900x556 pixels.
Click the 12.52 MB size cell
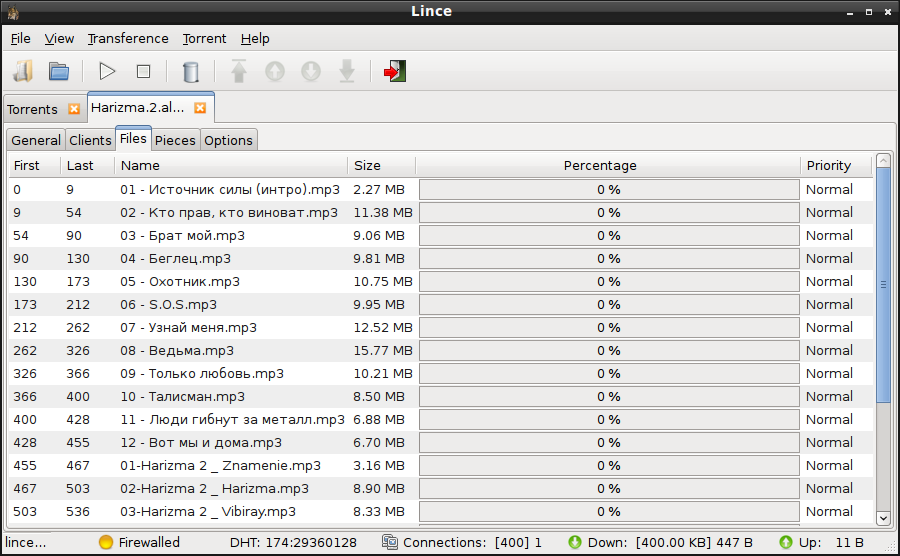[383, 328]
